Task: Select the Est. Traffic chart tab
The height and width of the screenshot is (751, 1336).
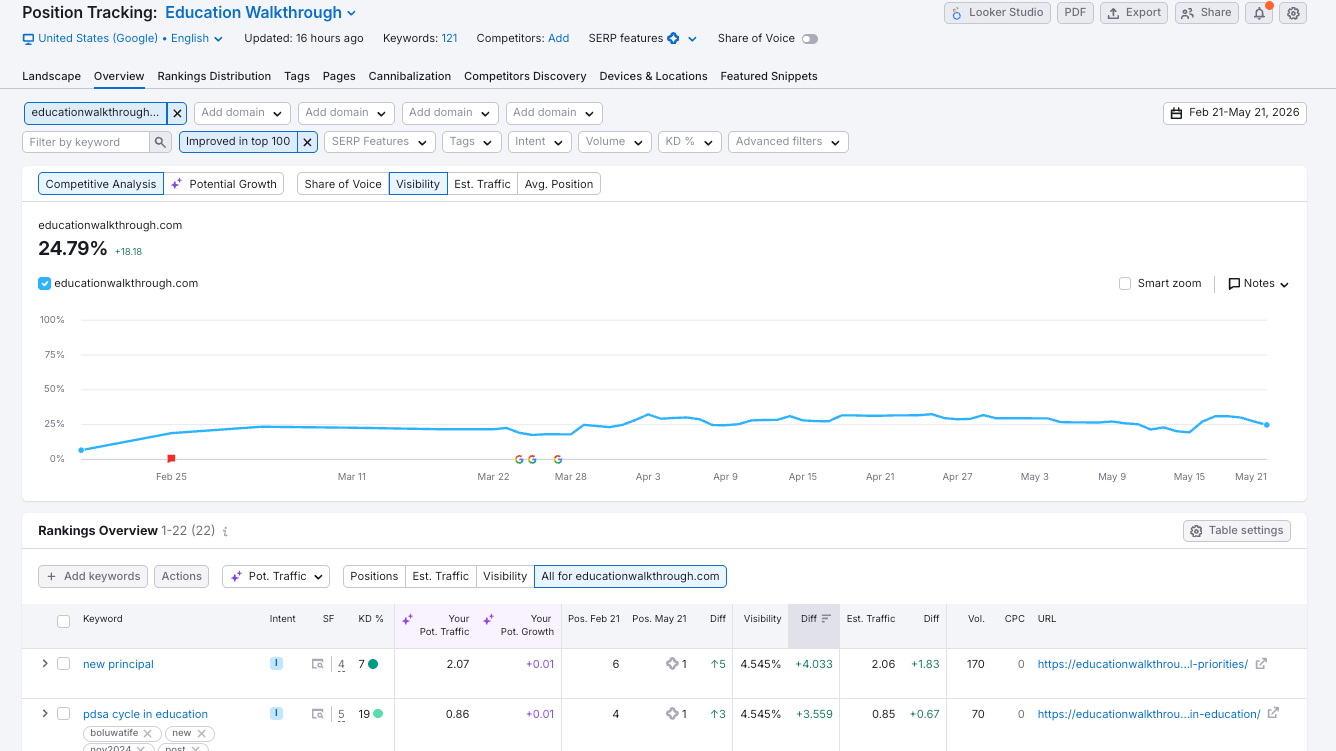Action: (x=482, y=184)
